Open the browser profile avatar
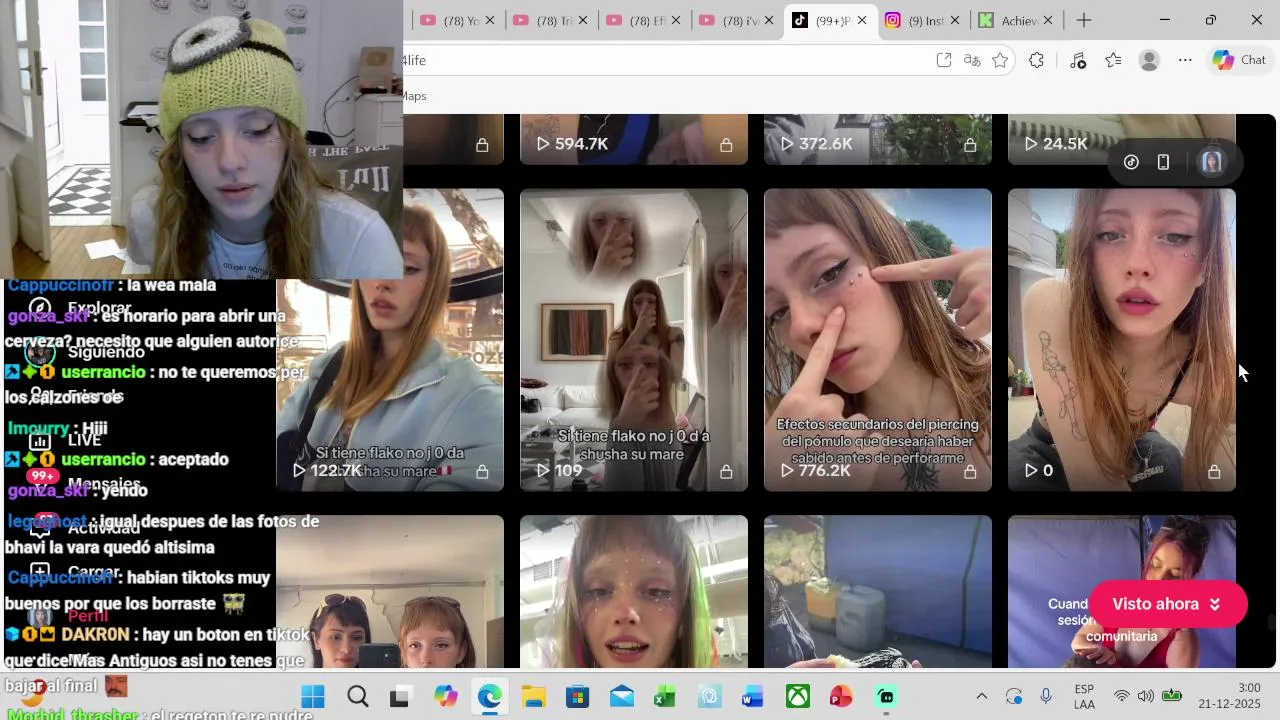The height and width of the screenshot is (720, 1280). pos(1149,60)
